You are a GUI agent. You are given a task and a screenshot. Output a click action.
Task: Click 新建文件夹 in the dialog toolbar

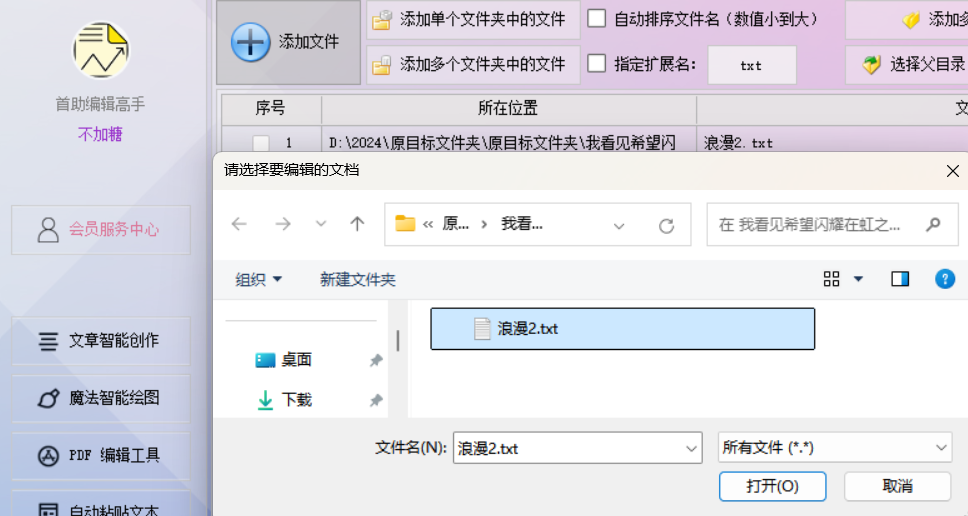(357, 280)
